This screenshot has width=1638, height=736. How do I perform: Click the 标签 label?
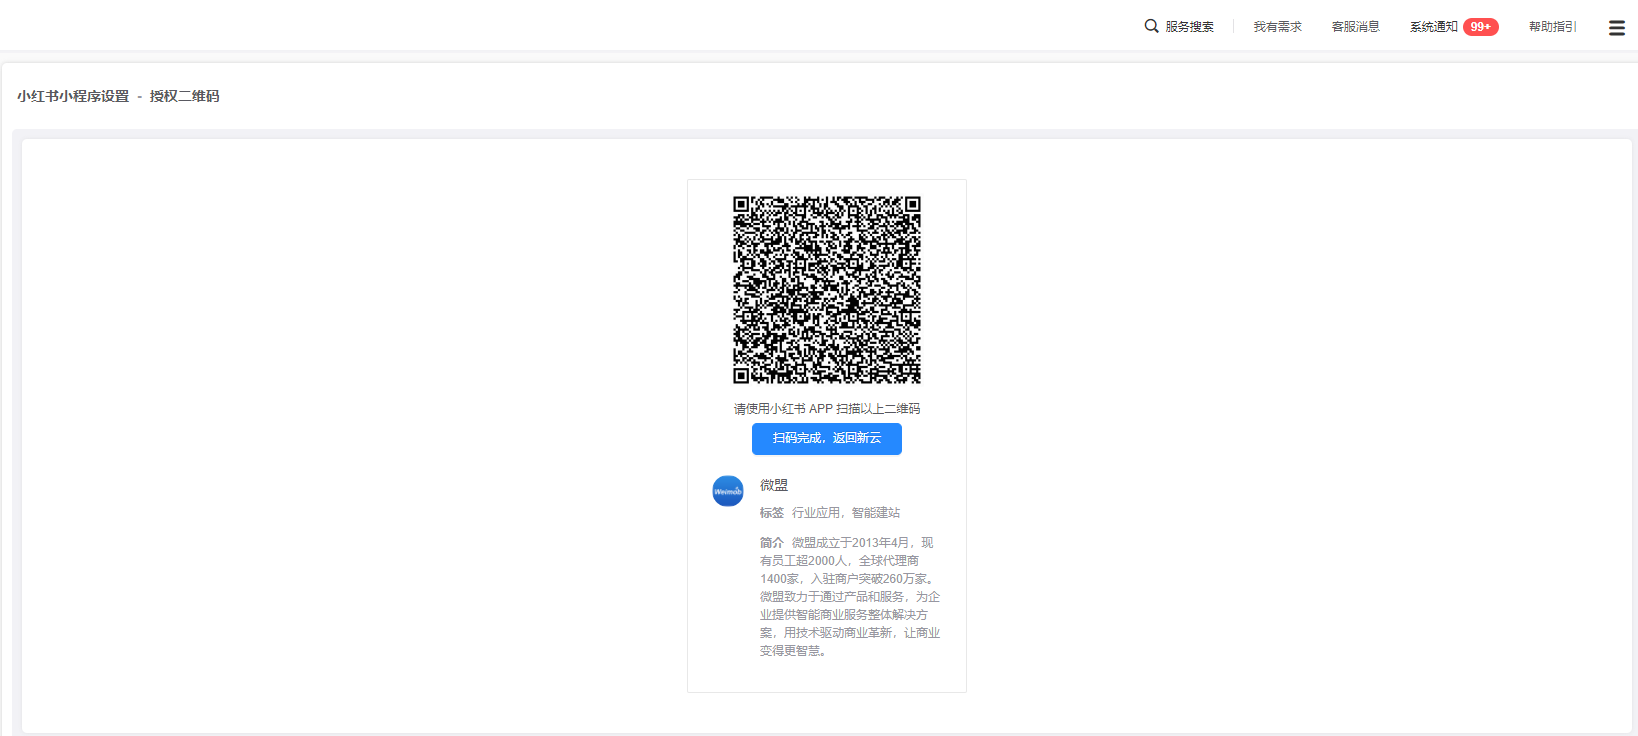(771, 513)
